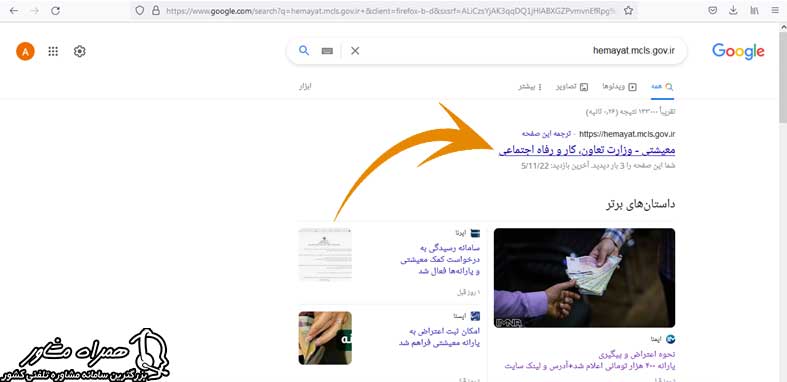This screenshot has height=382, width=787.
Task: Open the ابزار (Tools) option
Action: click(x=305, y=86)
